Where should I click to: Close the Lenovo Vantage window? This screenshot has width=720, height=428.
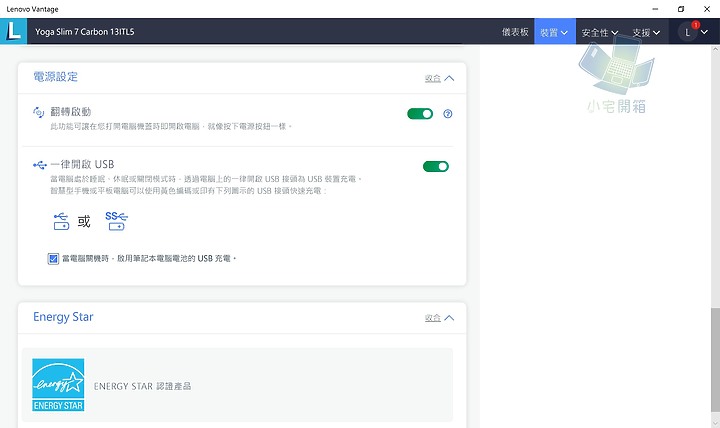click(x=707, y=9)
